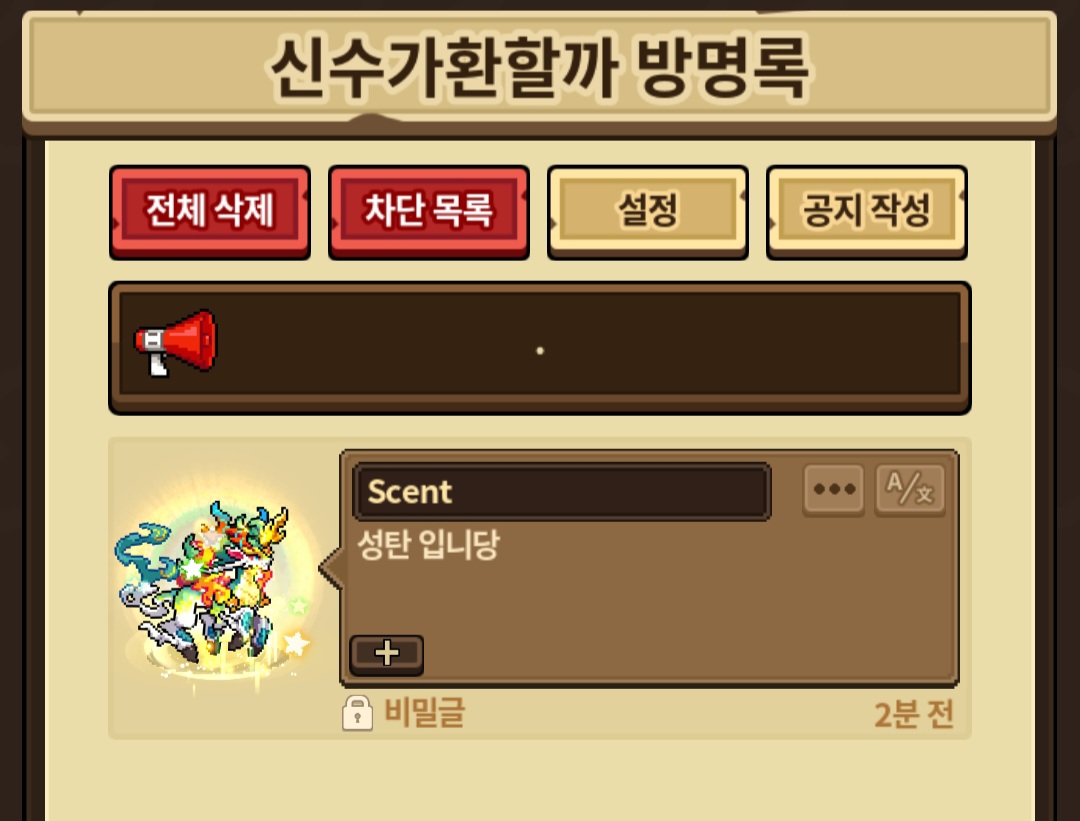Click the dot text in the notice bar
1080x821 pixels.
tap(540, 351)
